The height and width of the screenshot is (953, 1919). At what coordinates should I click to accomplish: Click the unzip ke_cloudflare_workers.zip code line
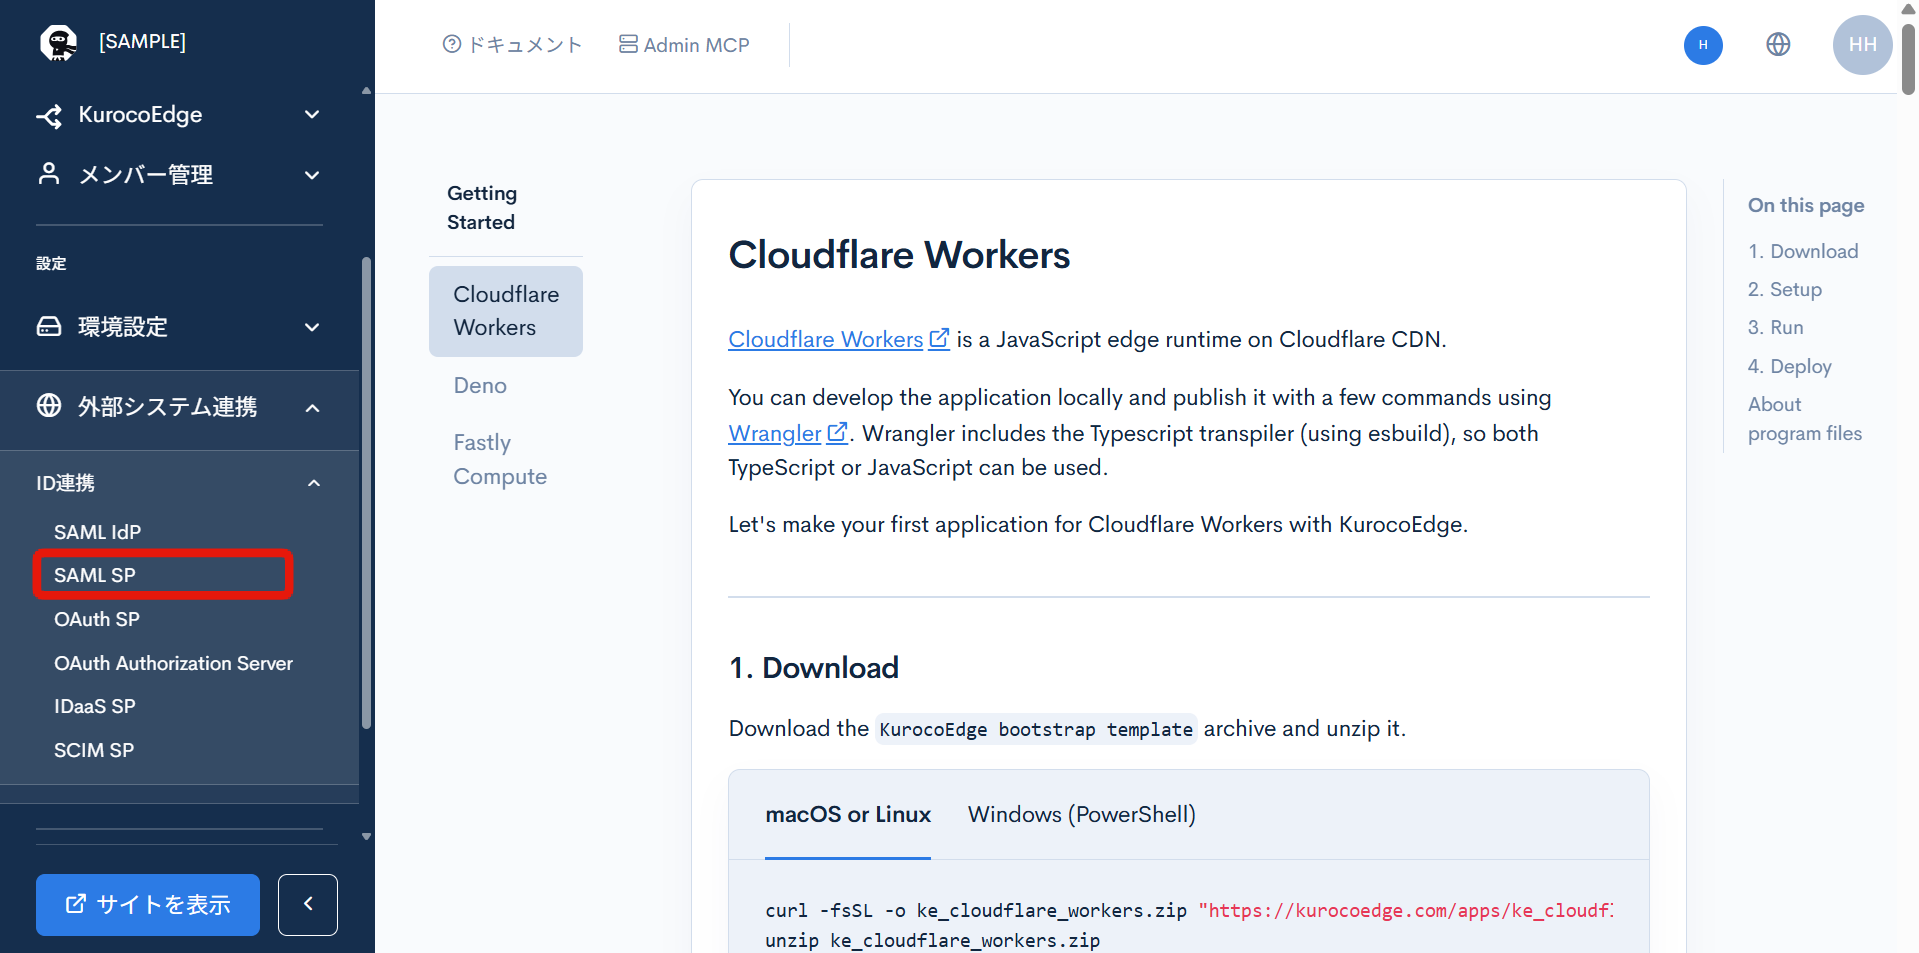(x=932, y=940)
